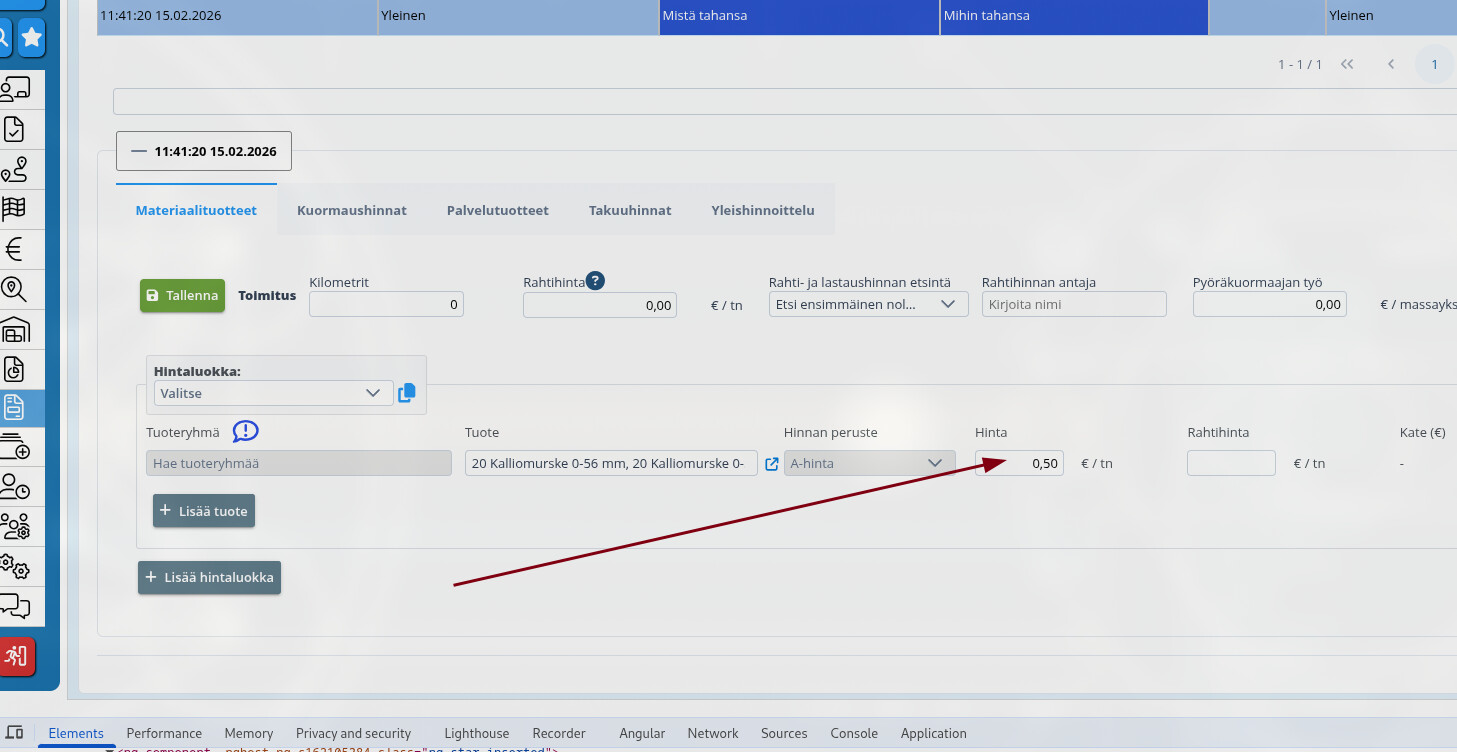Open product external link icon next to Tuote
The image size is (1457, 752).
pos(771,464)
